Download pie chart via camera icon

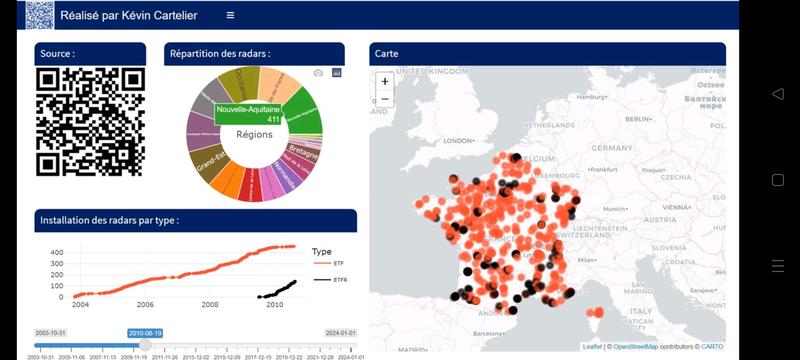[x=318, y=73]
